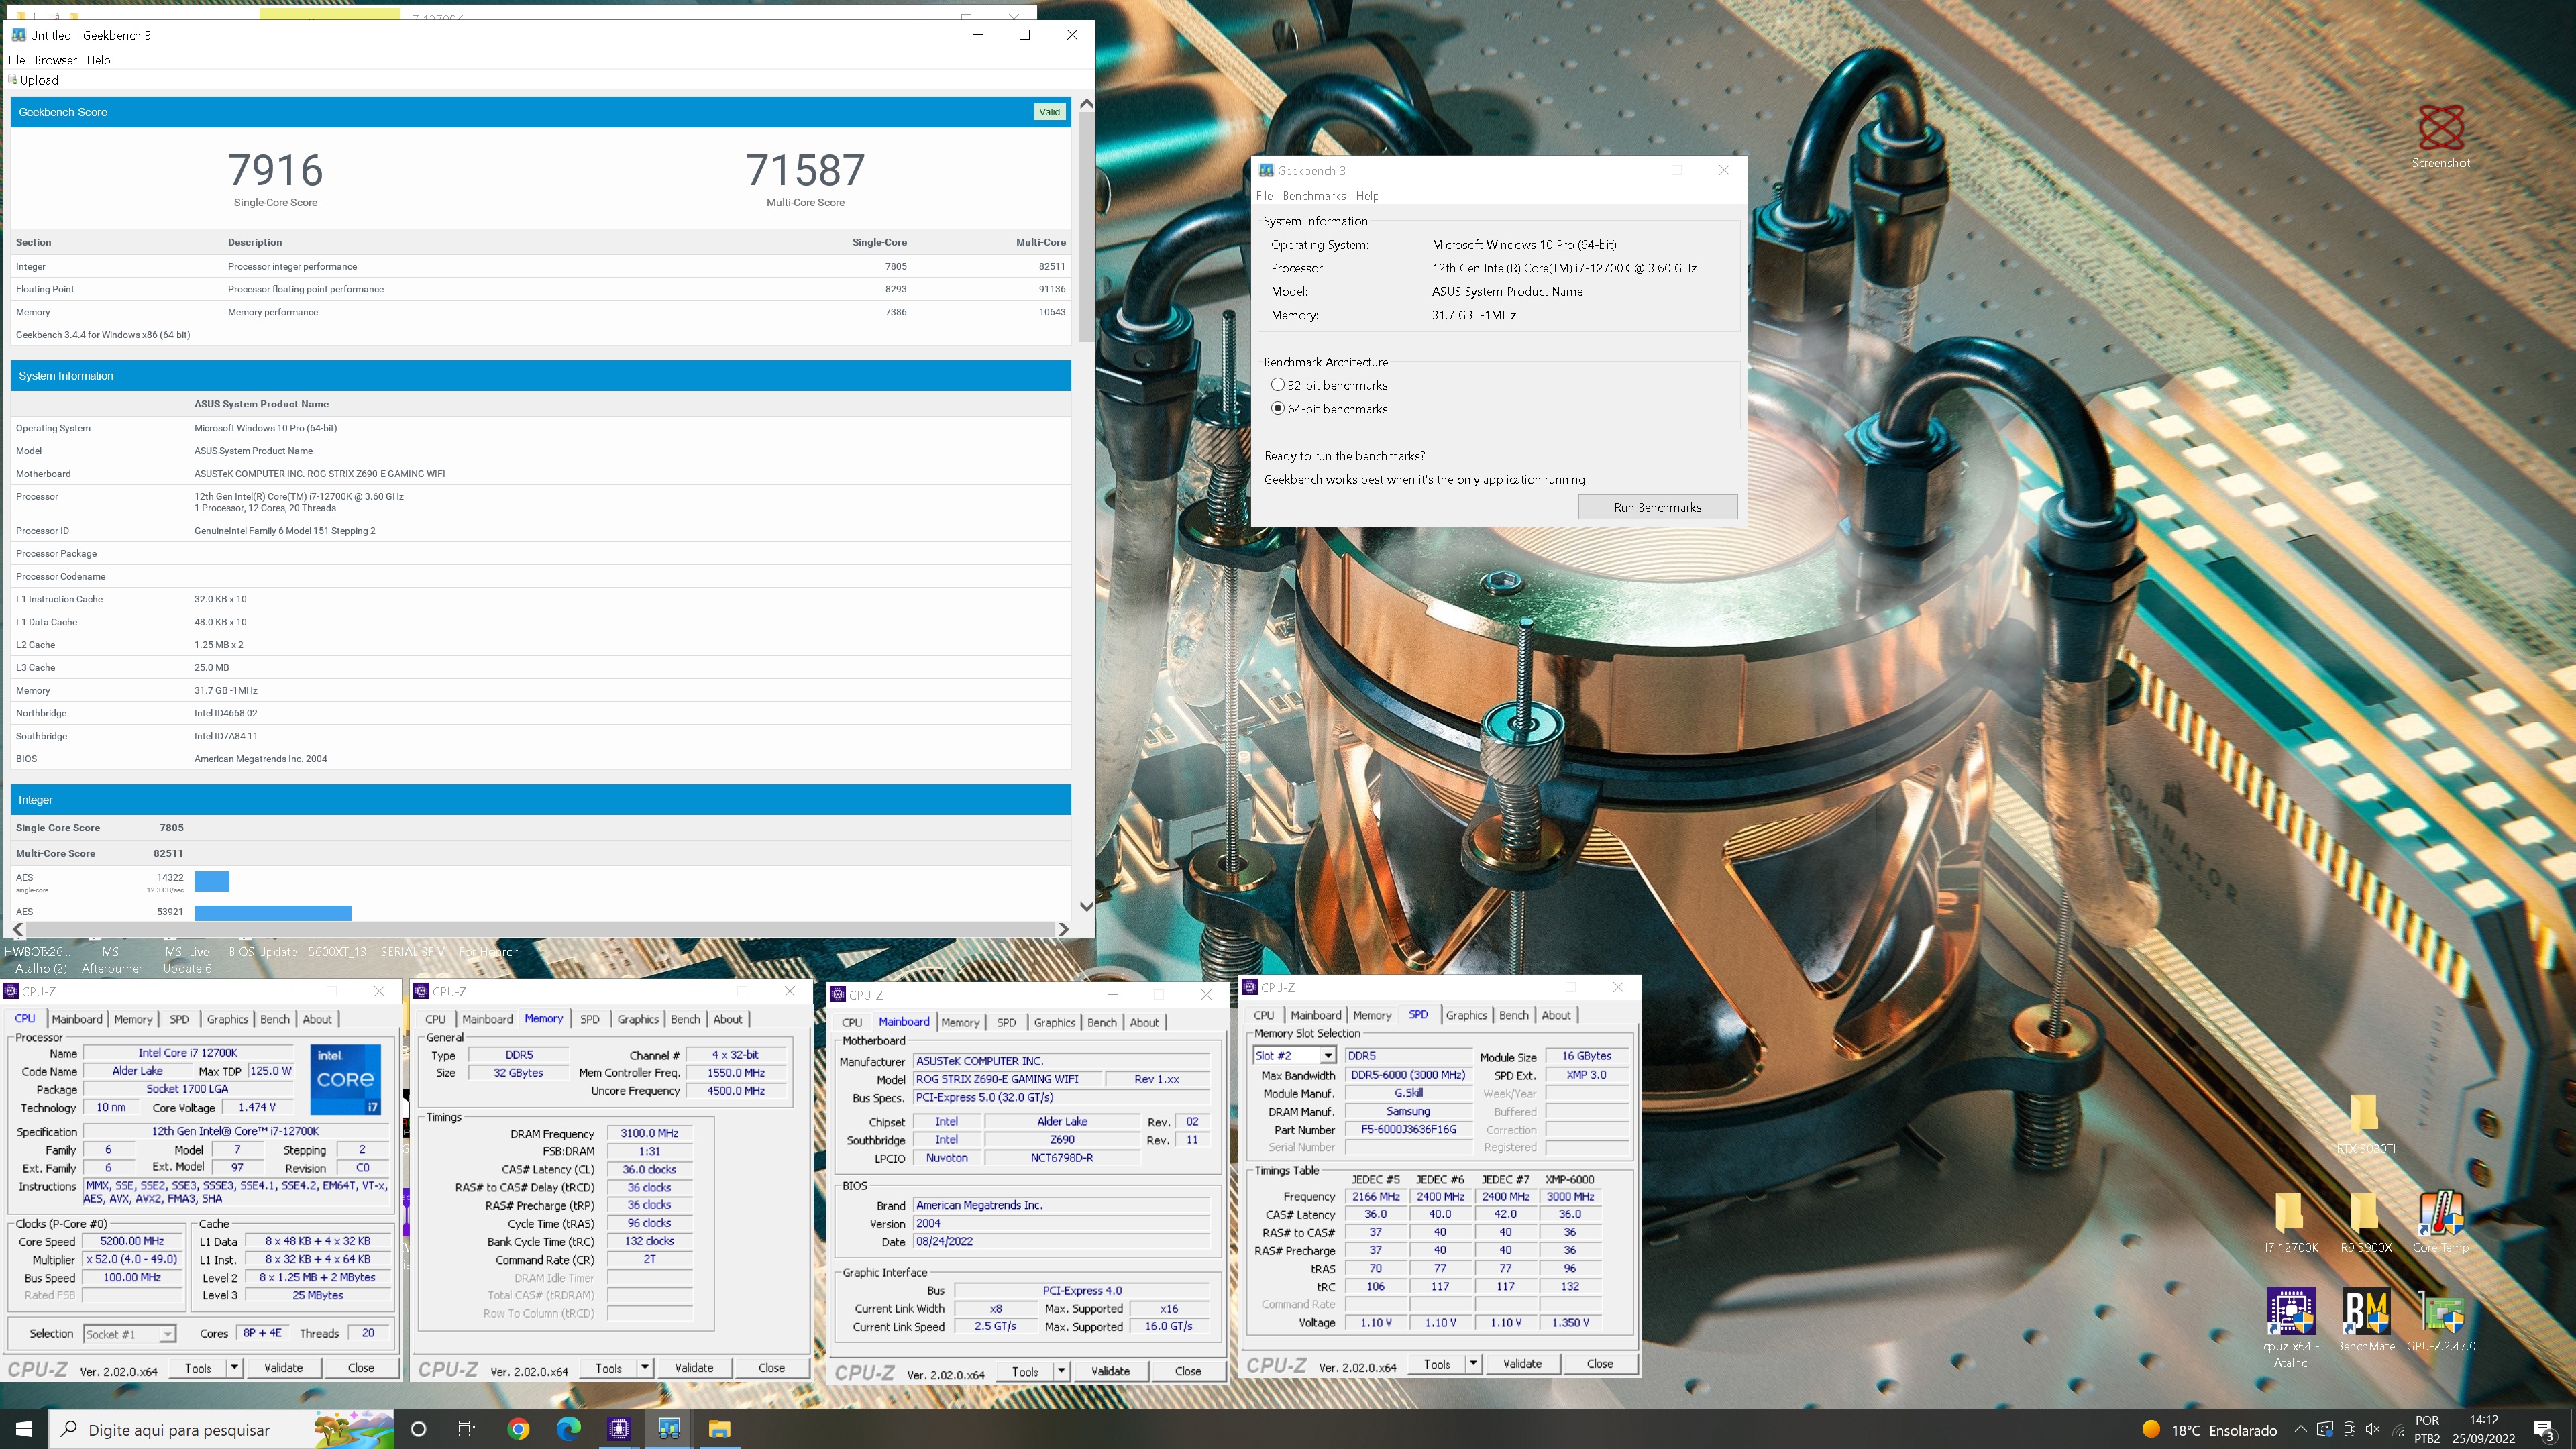Switch to Bench tab in CPU-Z Memory window
Screen dimensions: 2576x1449
tap(685, 1019)
